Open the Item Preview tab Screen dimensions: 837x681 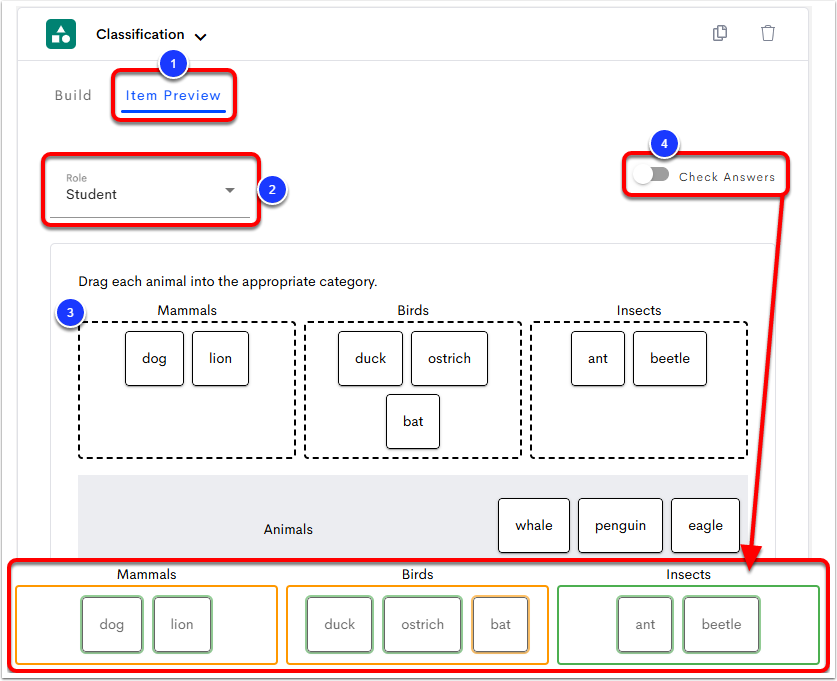[x=173, y=96]
